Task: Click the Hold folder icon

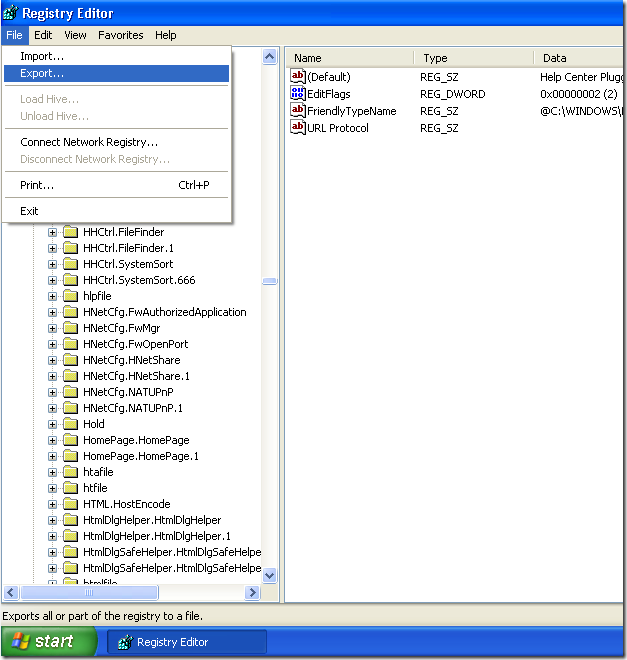Action: coord(70,424)
